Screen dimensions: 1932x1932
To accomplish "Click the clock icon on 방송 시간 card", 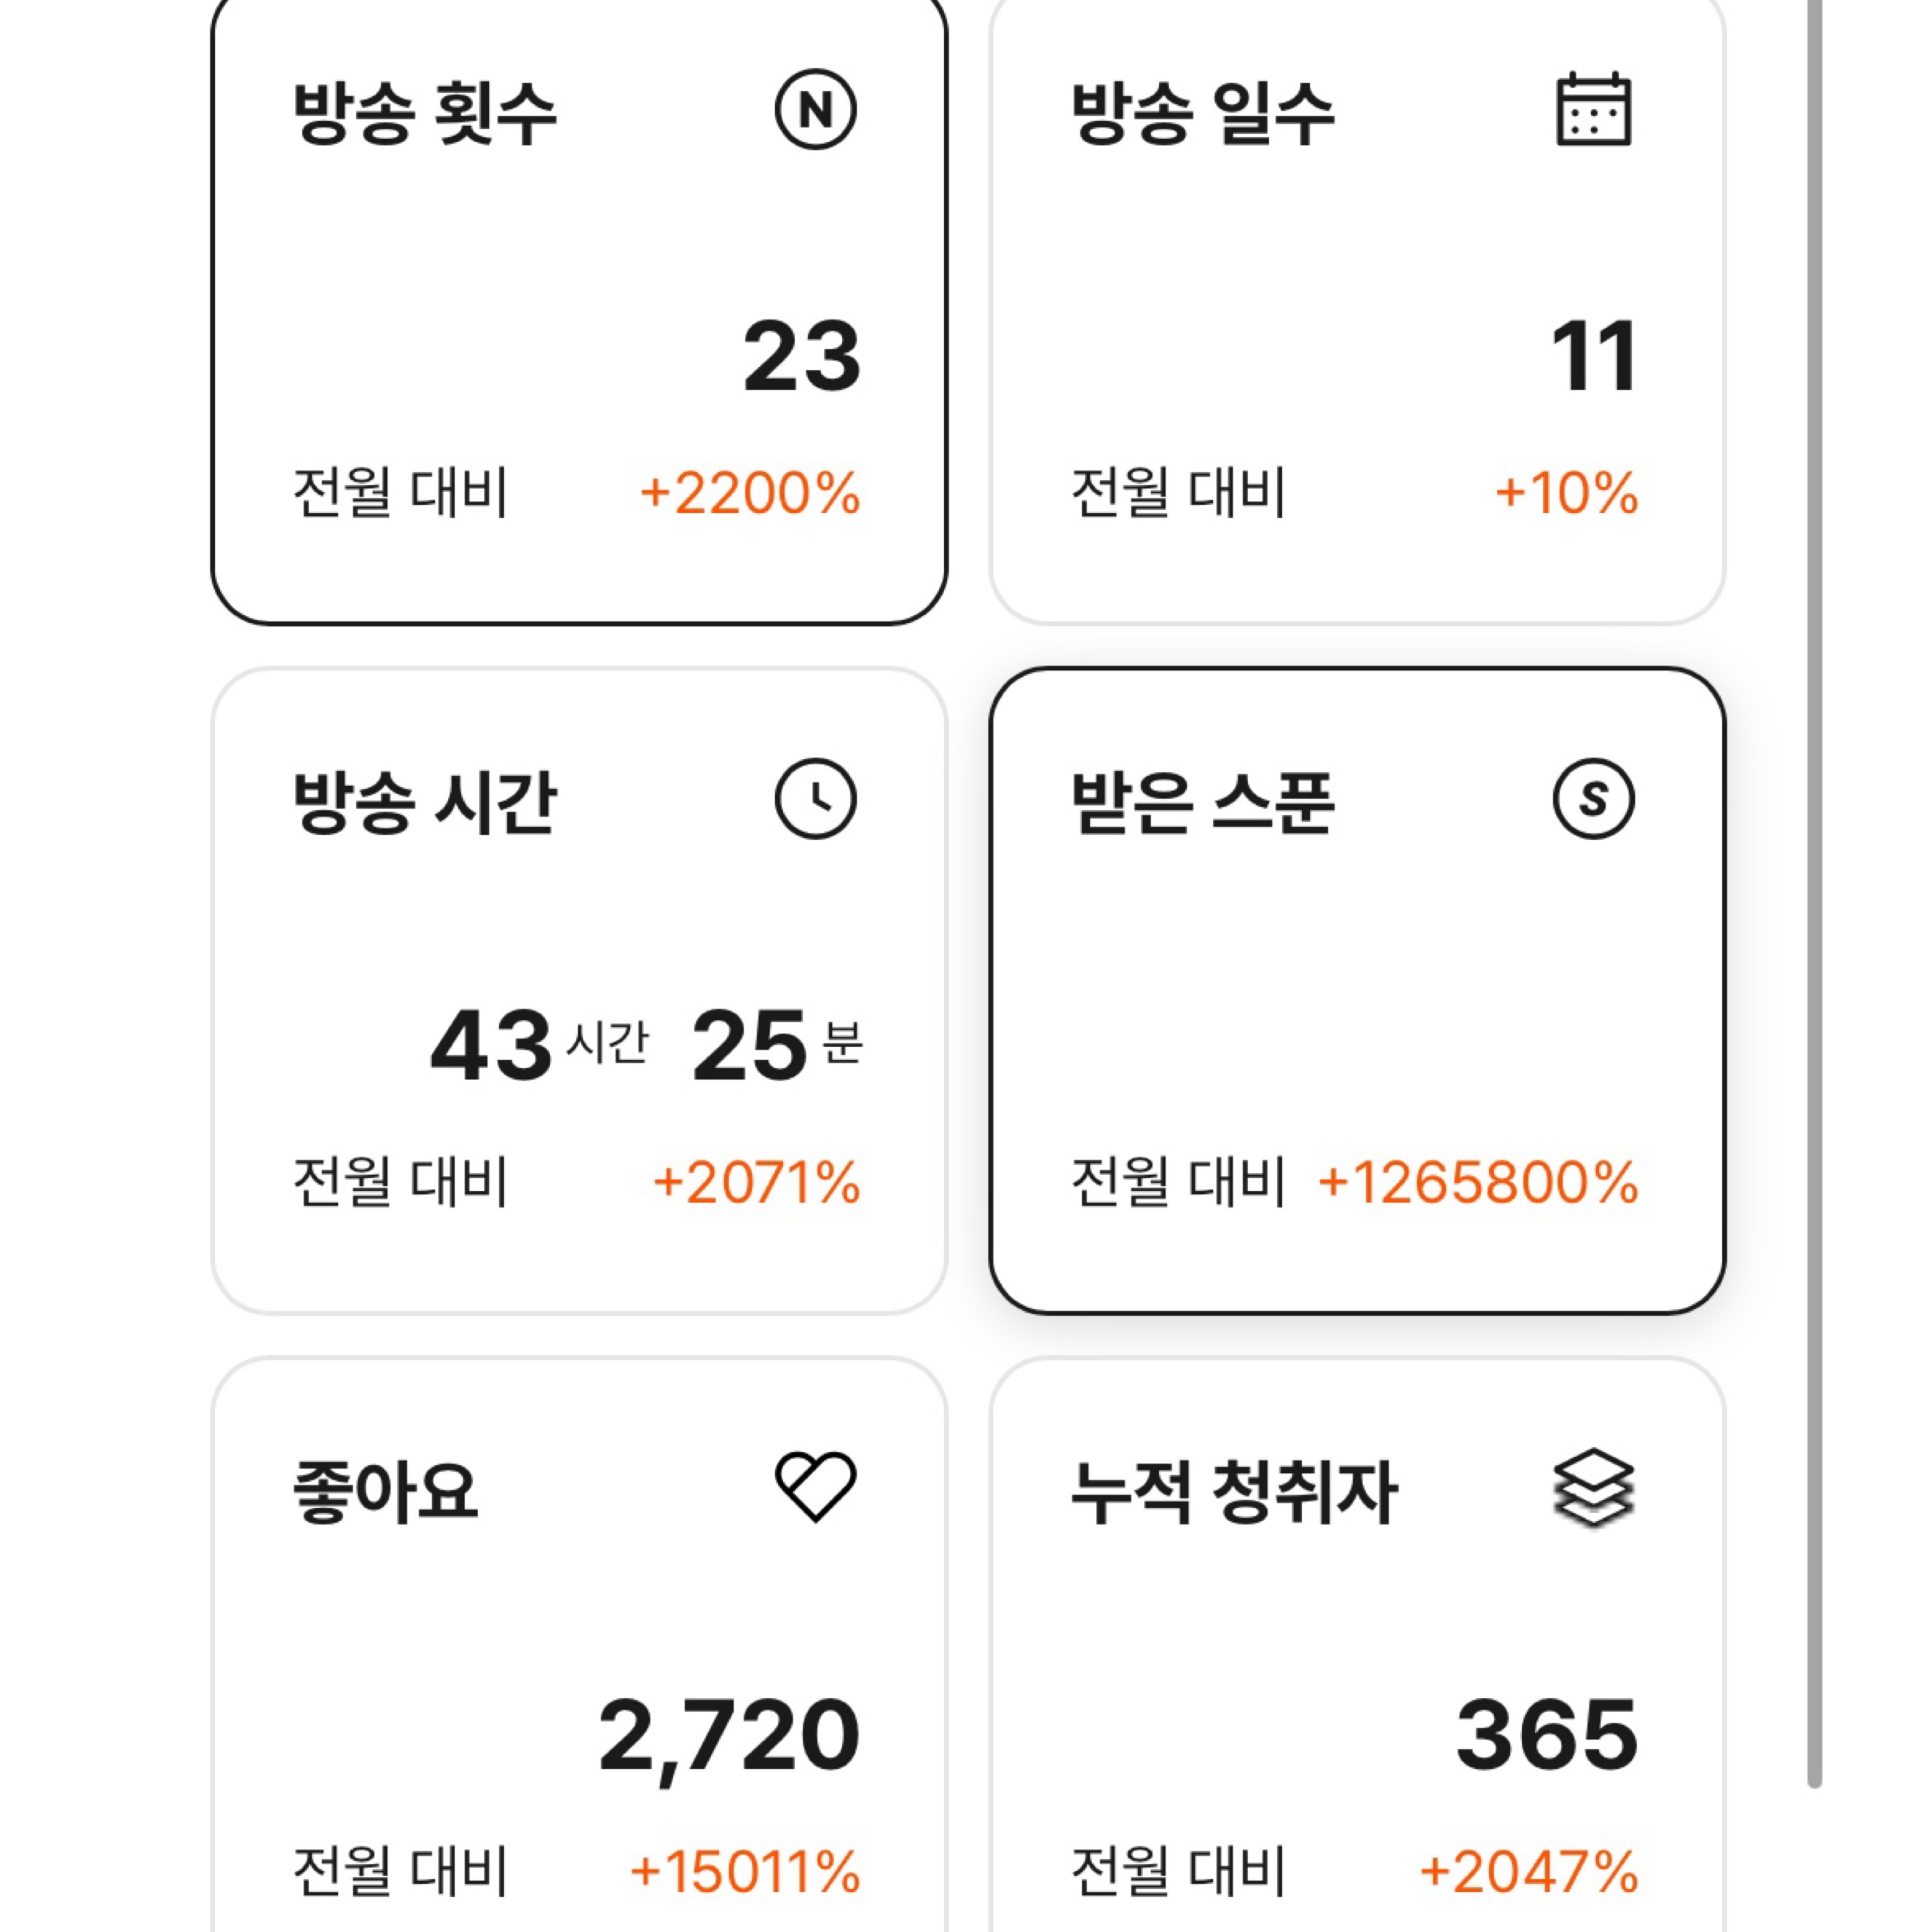I will click(x=815, y=799).
